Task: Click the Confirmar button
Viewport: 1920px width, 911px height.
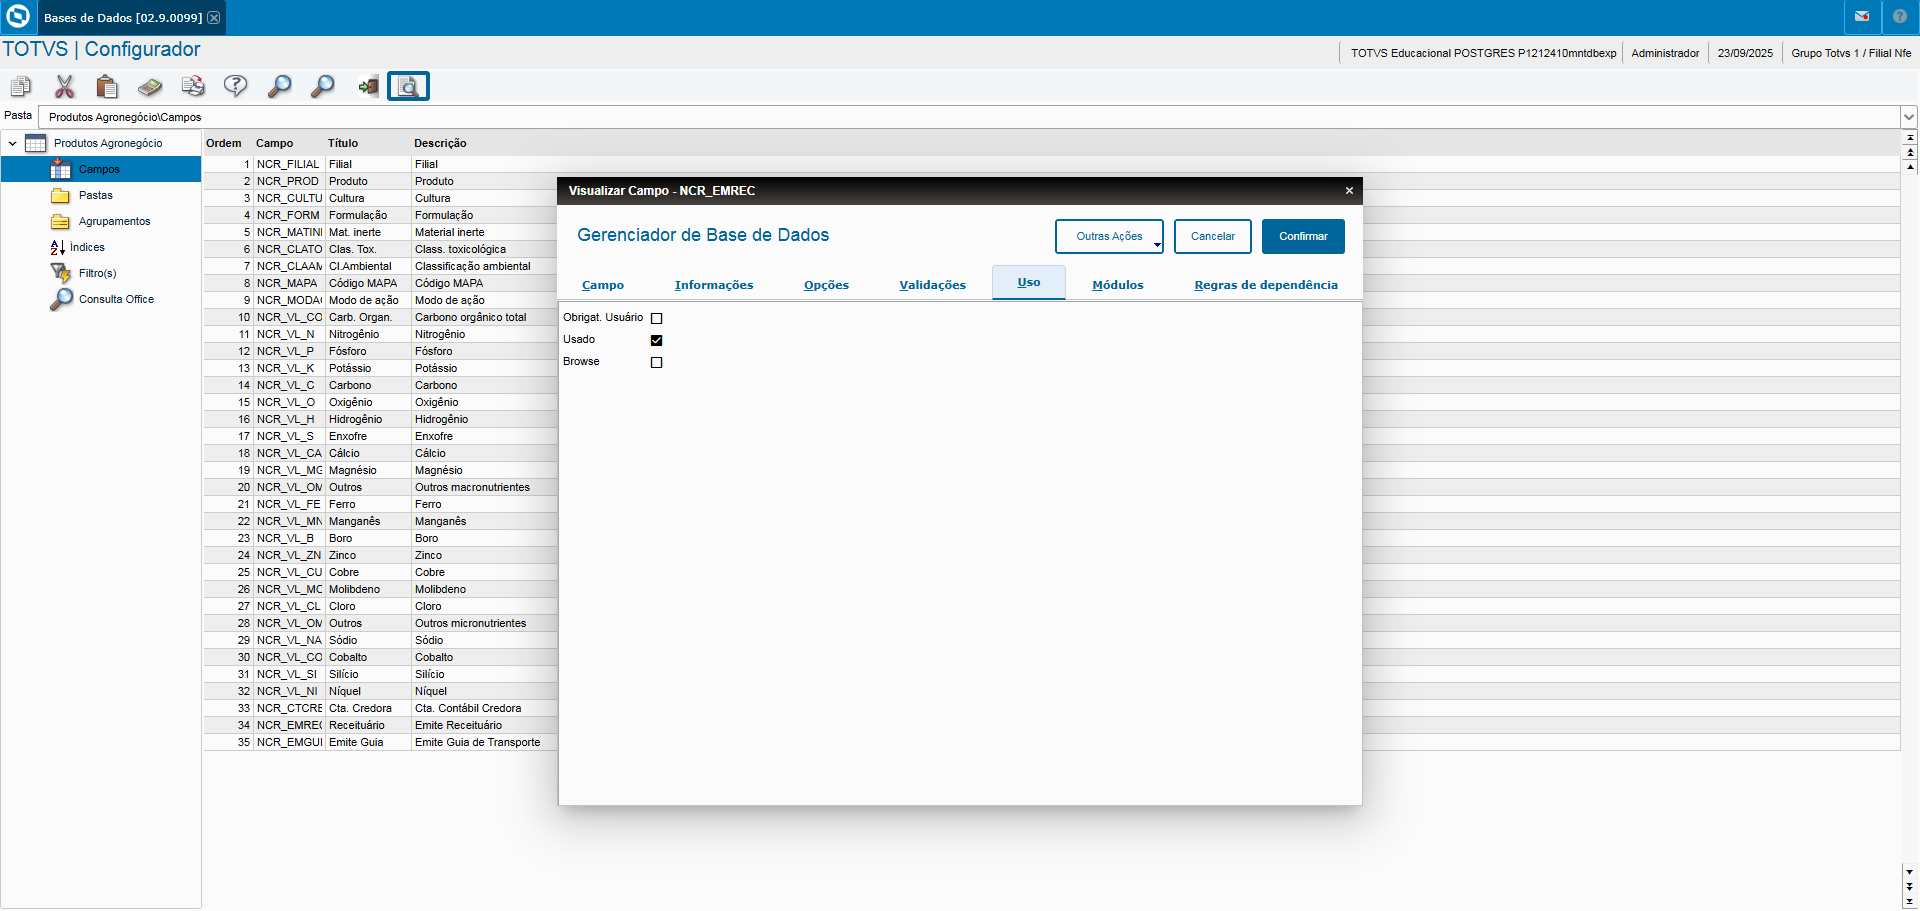Action: pyautogui.click(x=1303, y=236)
